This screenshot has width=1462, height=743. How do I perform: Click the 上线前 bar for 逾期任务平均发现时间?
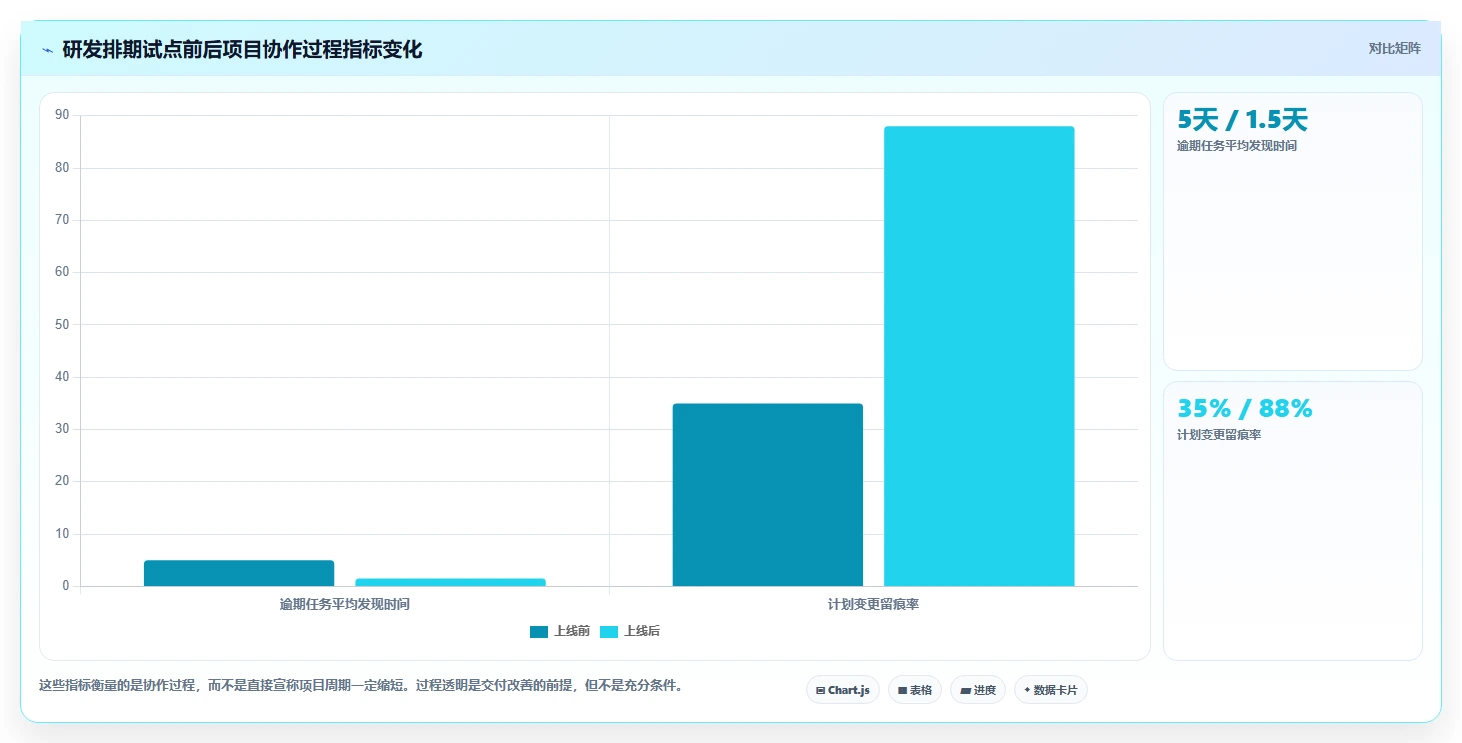point(239,573)
